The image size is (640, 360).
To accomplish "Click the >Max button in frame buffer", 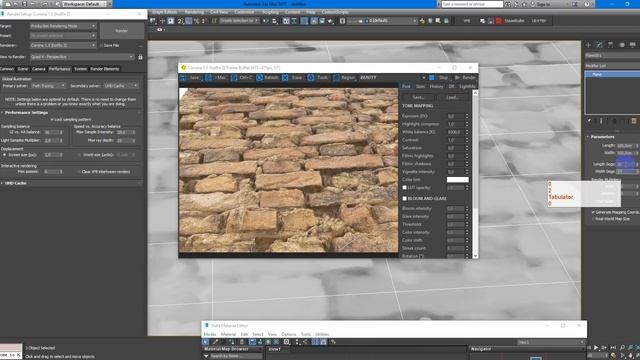I will click(215, 78).
